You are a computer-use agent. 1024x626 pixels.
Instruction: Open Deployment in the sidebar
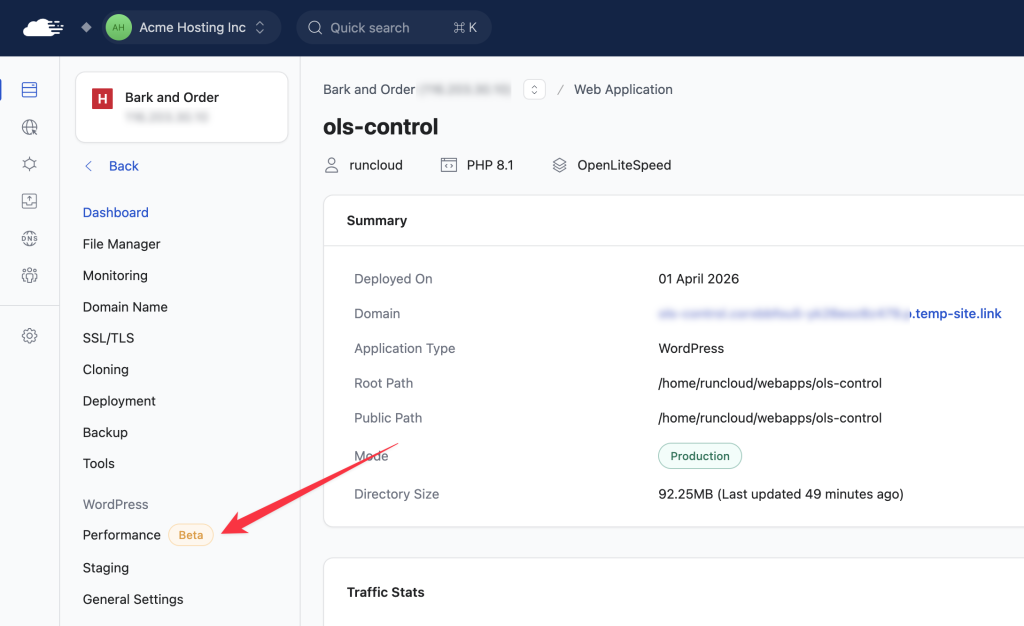coord(119,400)
